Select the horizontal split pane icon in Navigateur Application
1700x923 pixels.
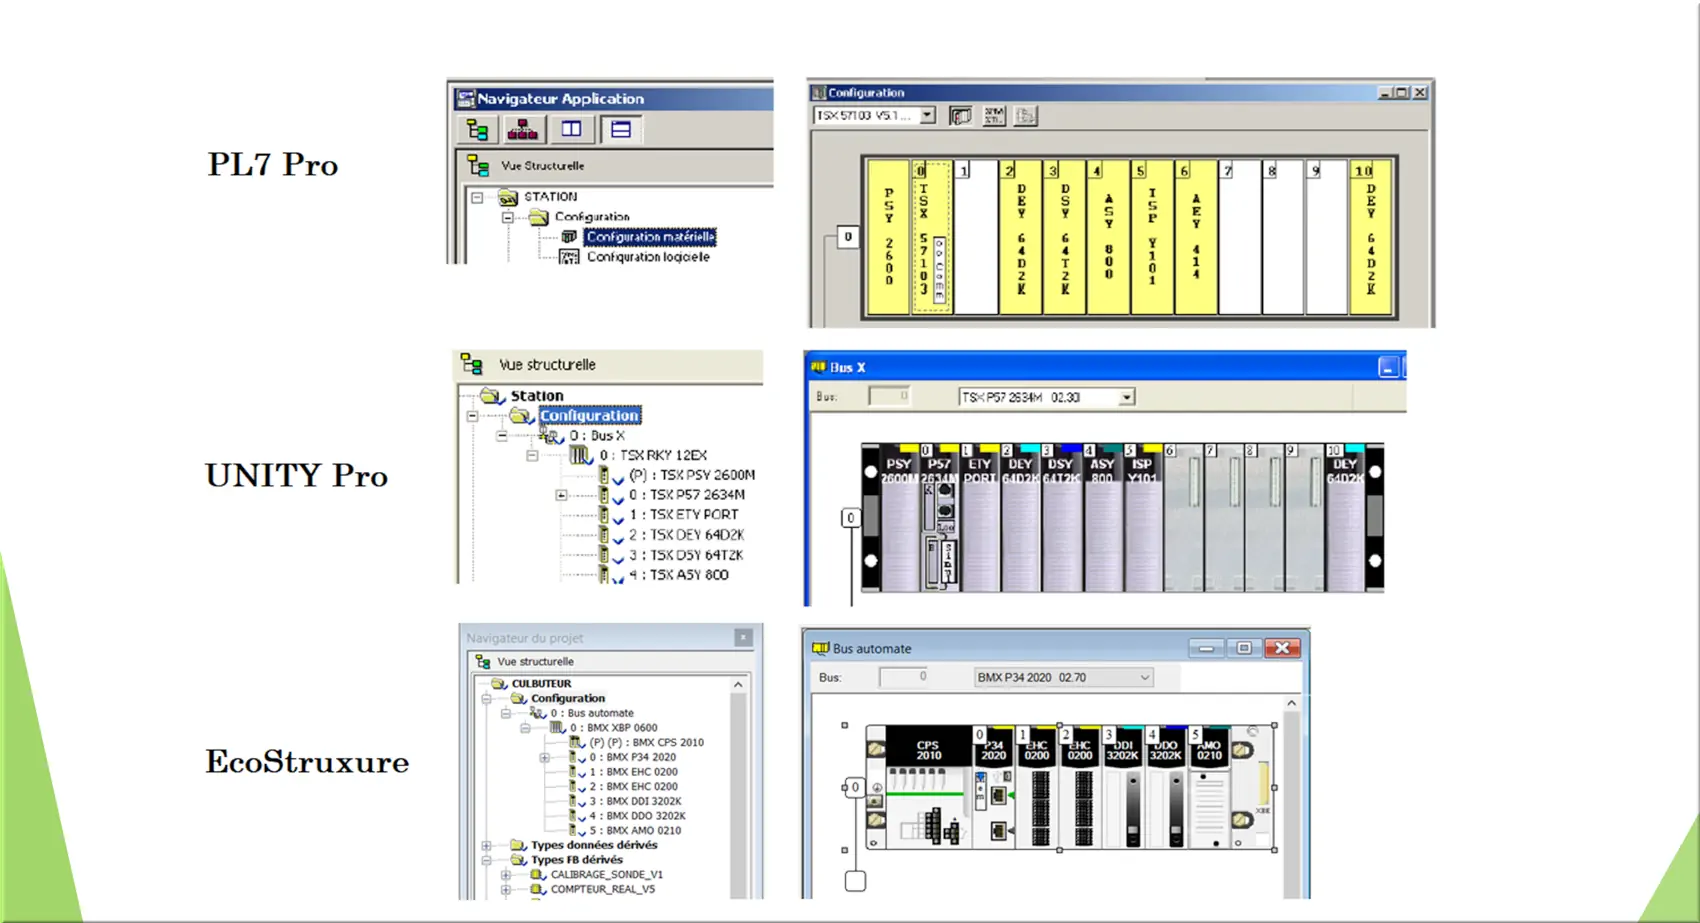pos(621,130)
